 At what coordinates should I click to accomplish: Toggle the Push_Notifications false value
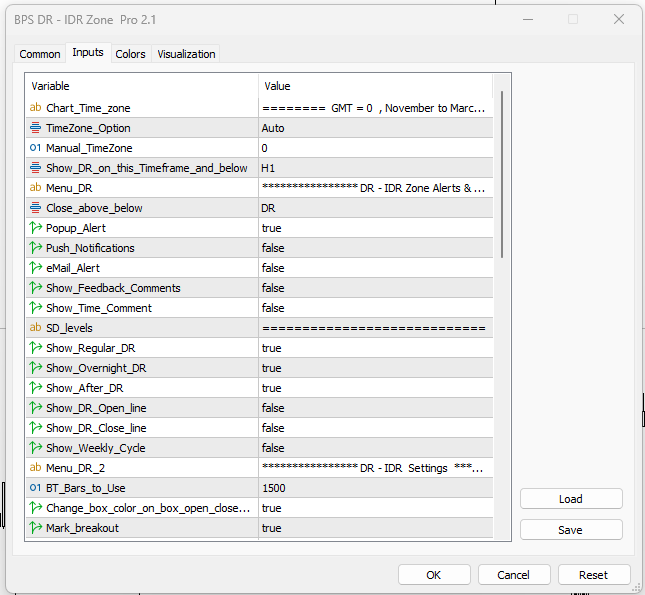[375, 248]
